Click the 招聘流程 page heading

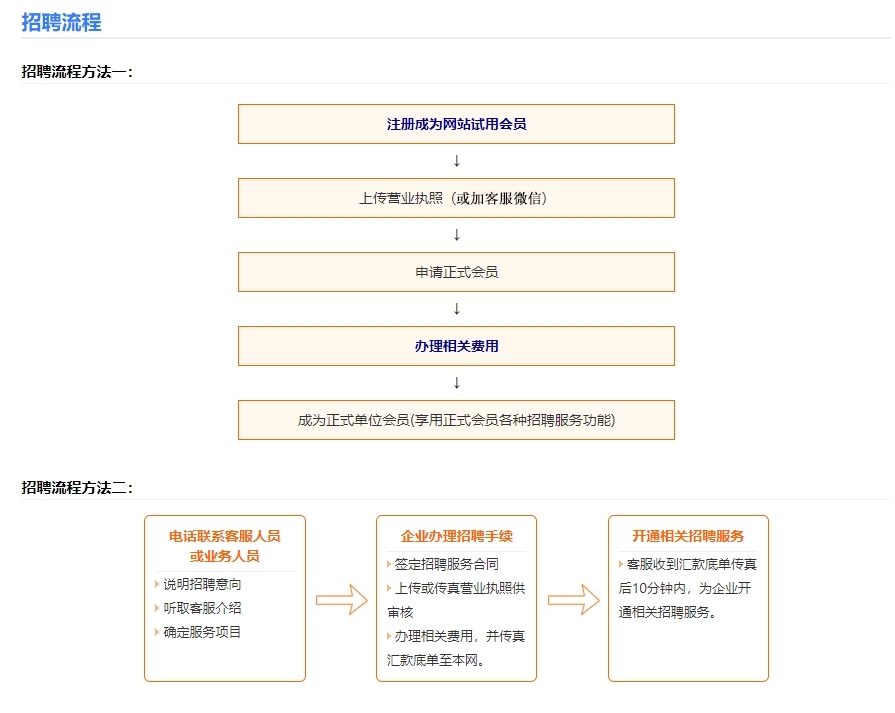click(61, 22)
